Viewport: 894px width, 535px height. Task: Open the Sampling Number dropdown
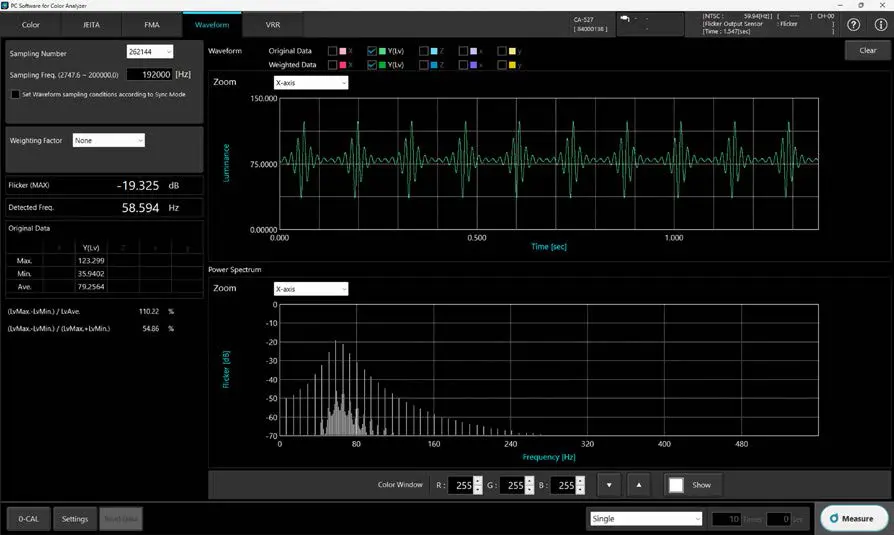coord(150,52)
